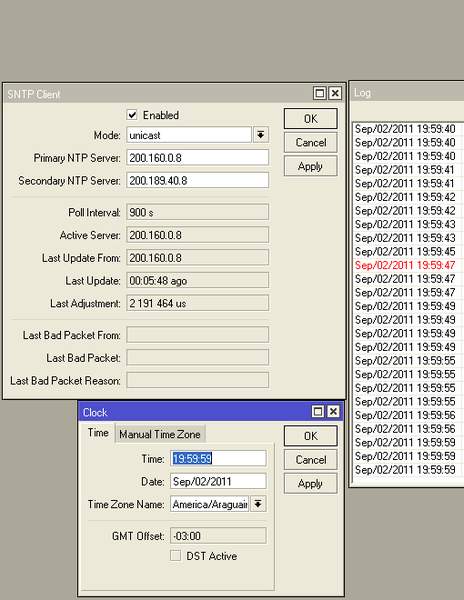Confirm SNTP Client with OK
This screenshot has height=600, width=464.
(x=311, y=119)
